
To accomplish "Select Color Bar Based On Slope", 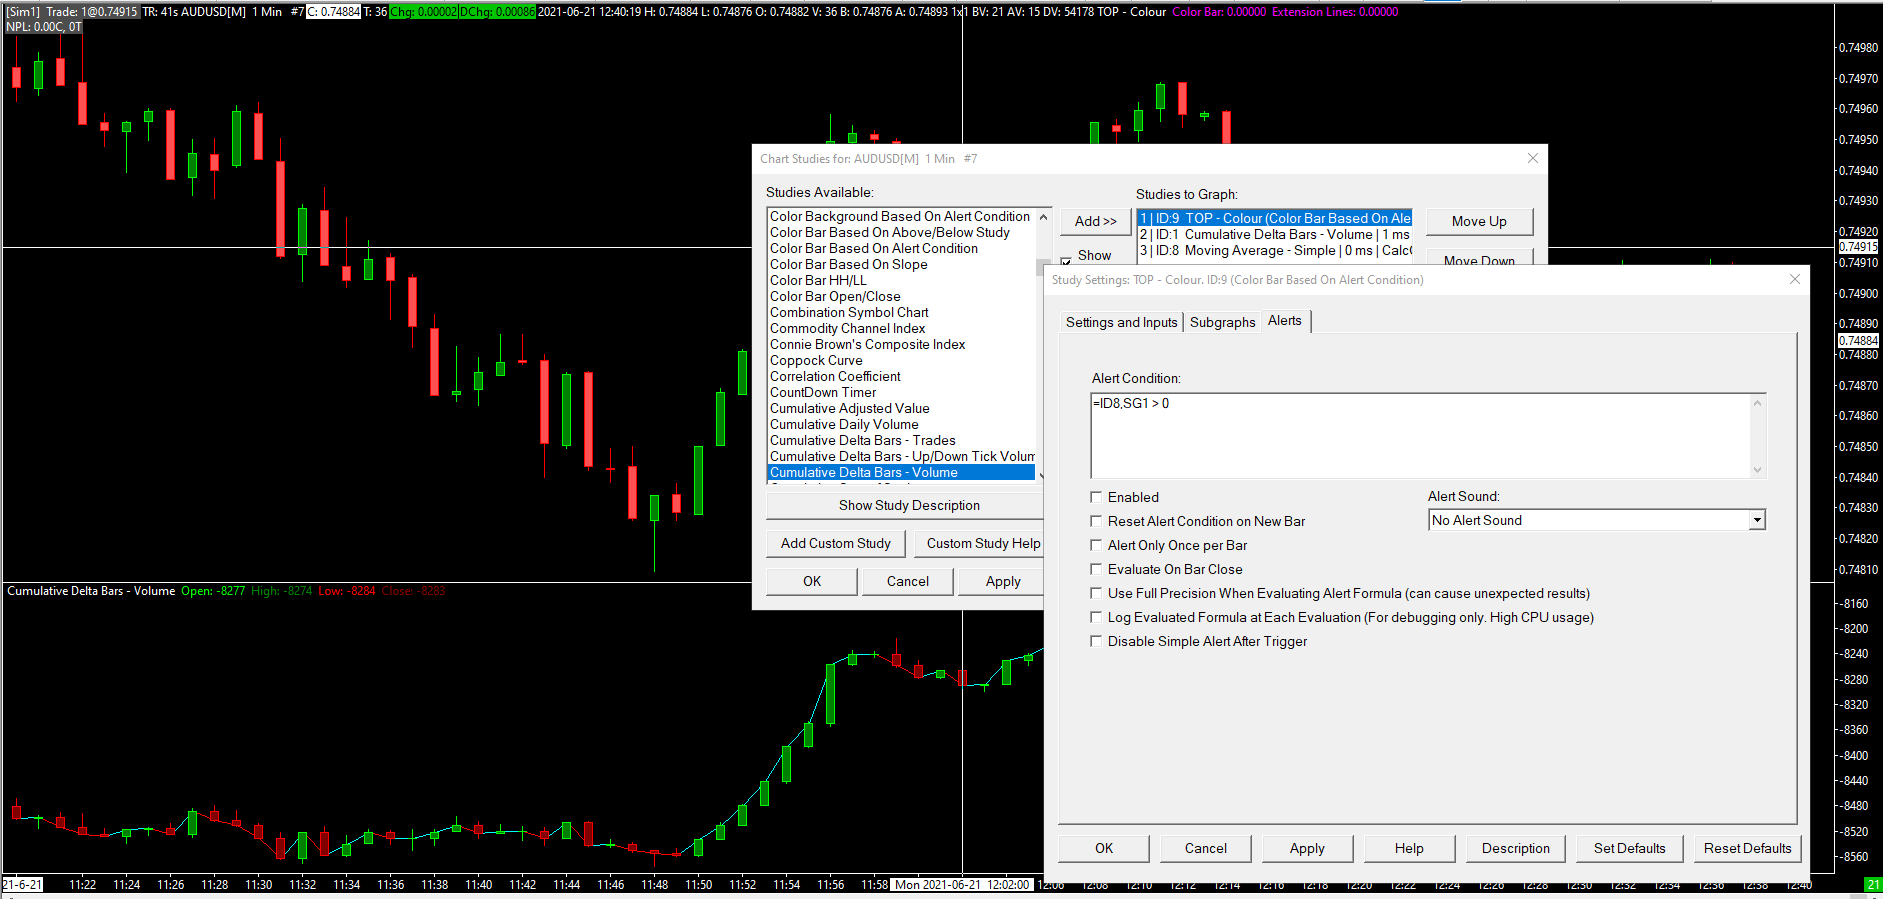I will (x=901, y=264).
